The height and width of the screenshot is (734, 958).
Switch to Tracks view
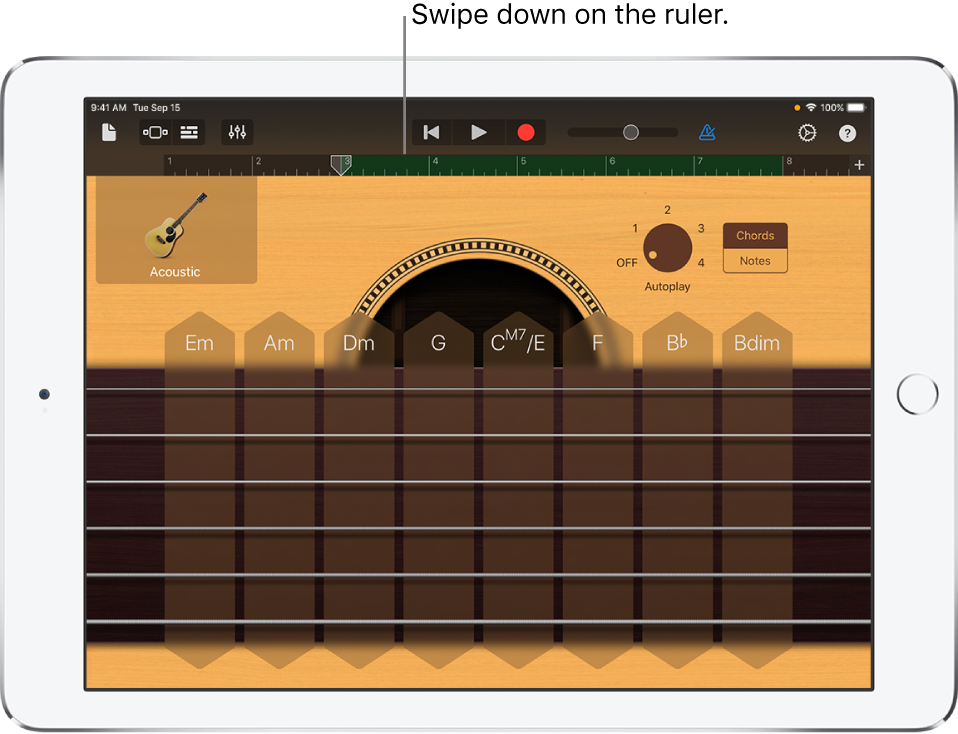[x=188, y=132]
